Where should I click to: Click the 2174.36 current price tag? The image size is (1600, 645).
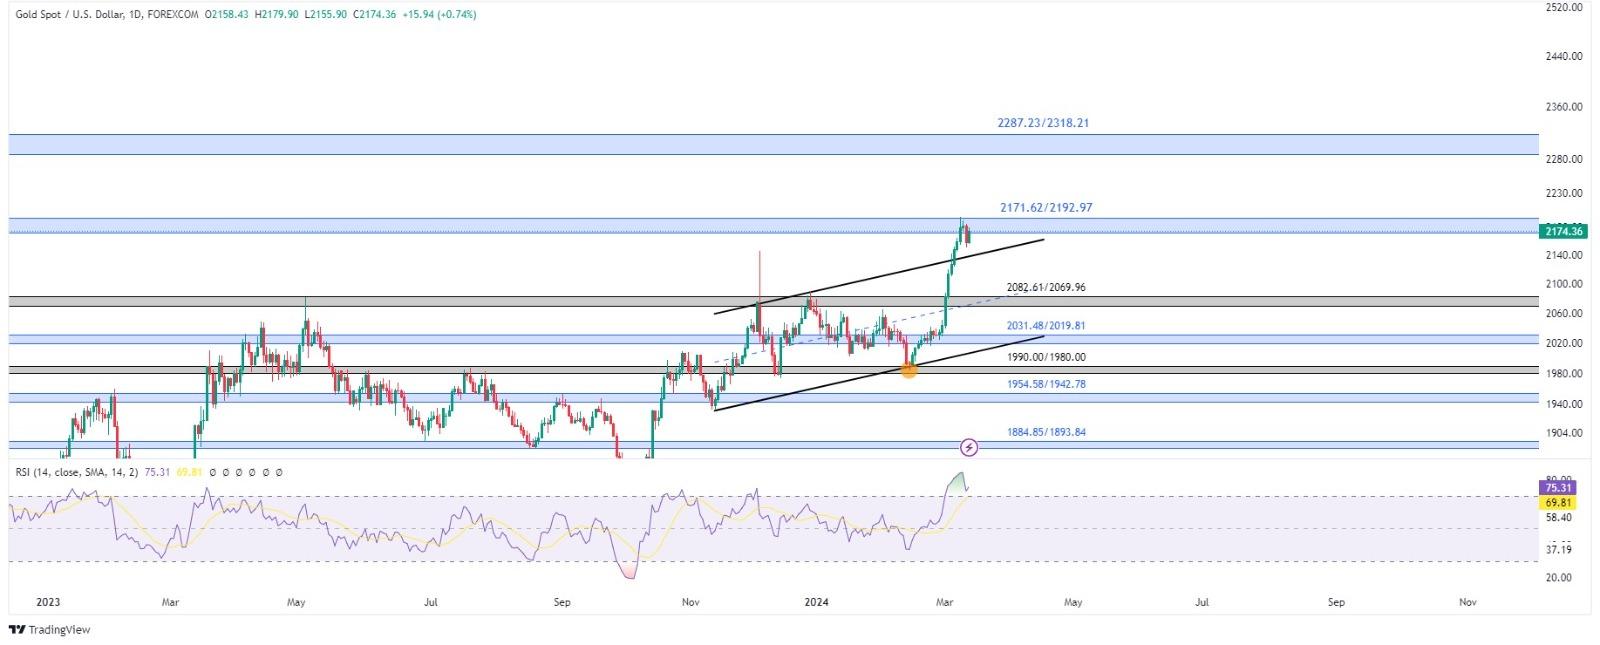click(x=1563, y=231)
